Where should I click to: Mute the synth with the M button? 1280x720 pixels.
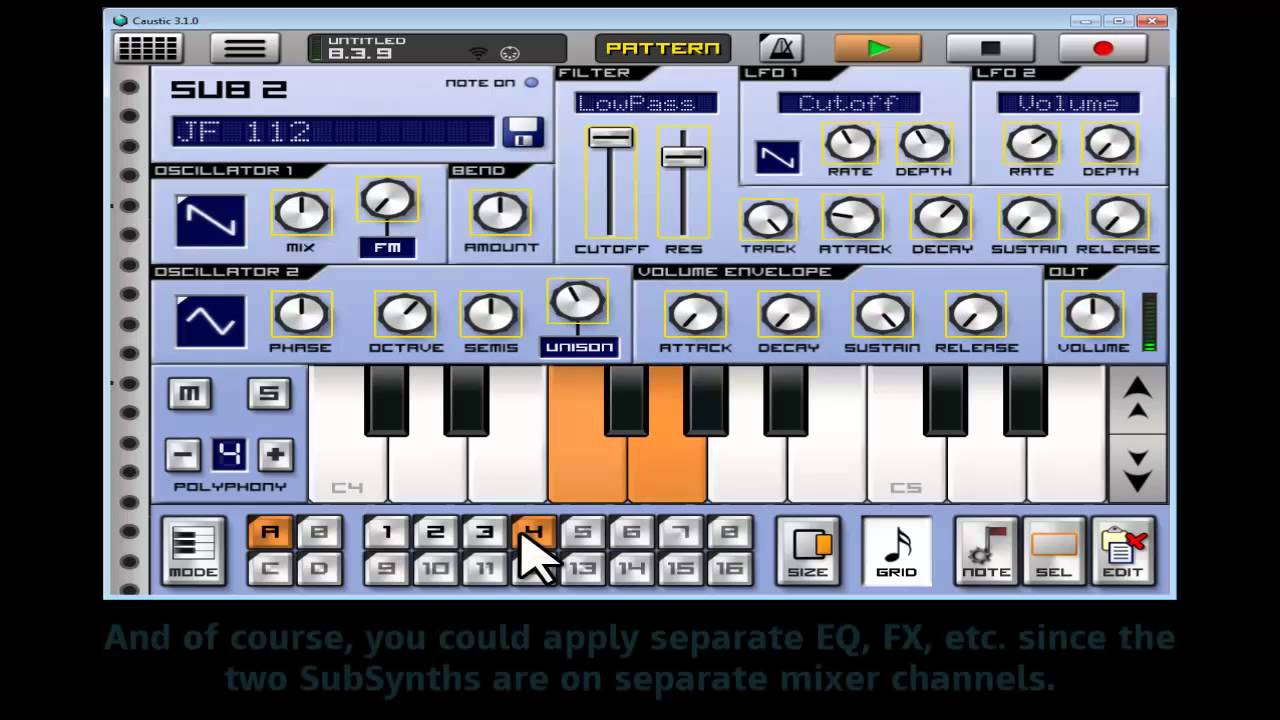click(x=188, y=393)
